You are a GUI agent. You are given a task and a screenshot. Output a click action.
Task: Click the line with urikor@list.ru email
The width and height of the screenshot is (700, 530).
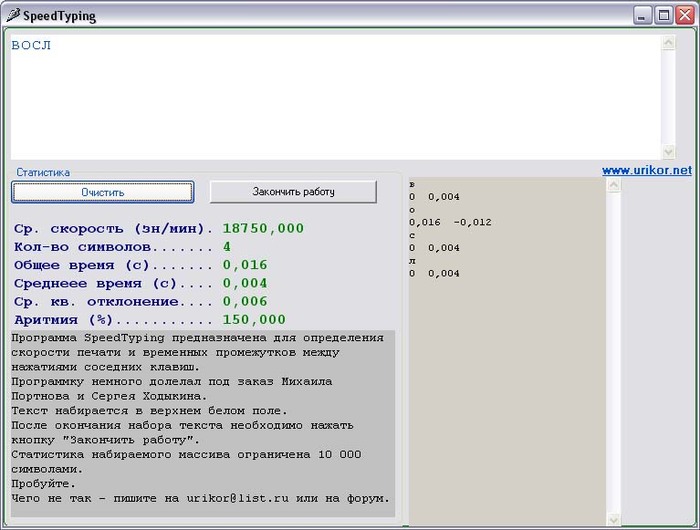[200, 498]
